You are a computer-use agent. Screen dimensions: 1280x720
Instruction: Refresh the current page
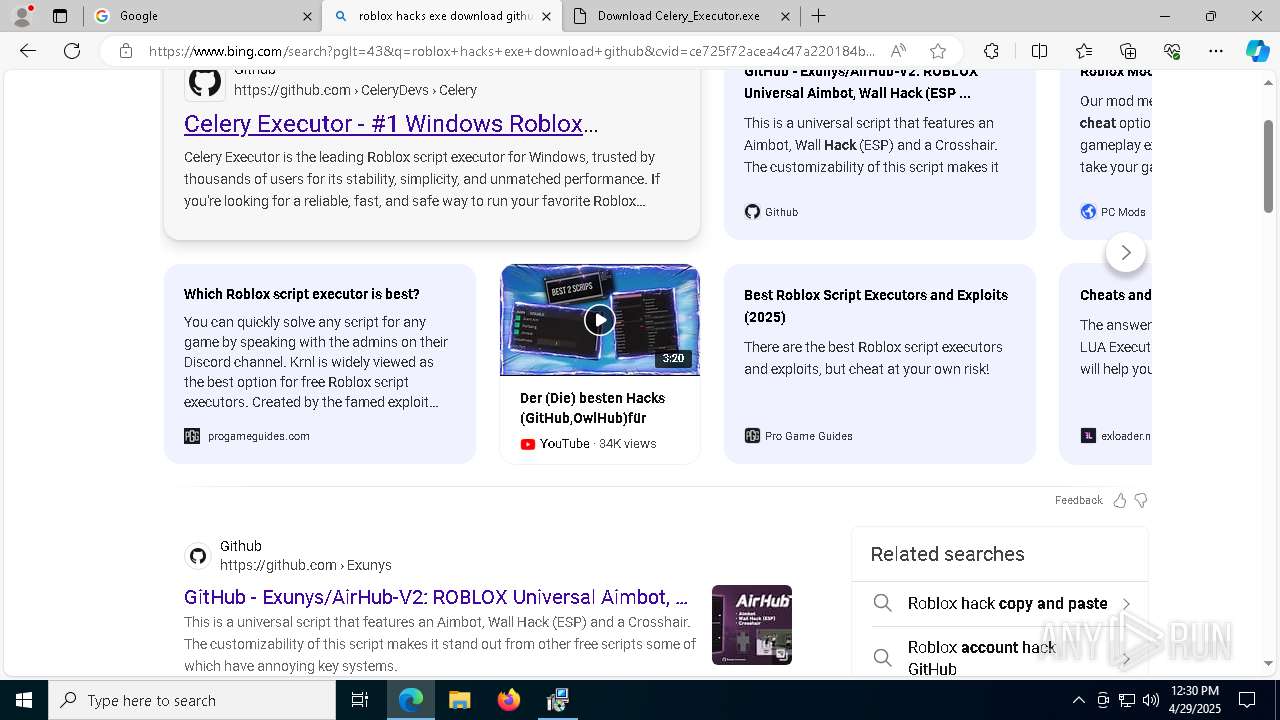coord(72,51)
